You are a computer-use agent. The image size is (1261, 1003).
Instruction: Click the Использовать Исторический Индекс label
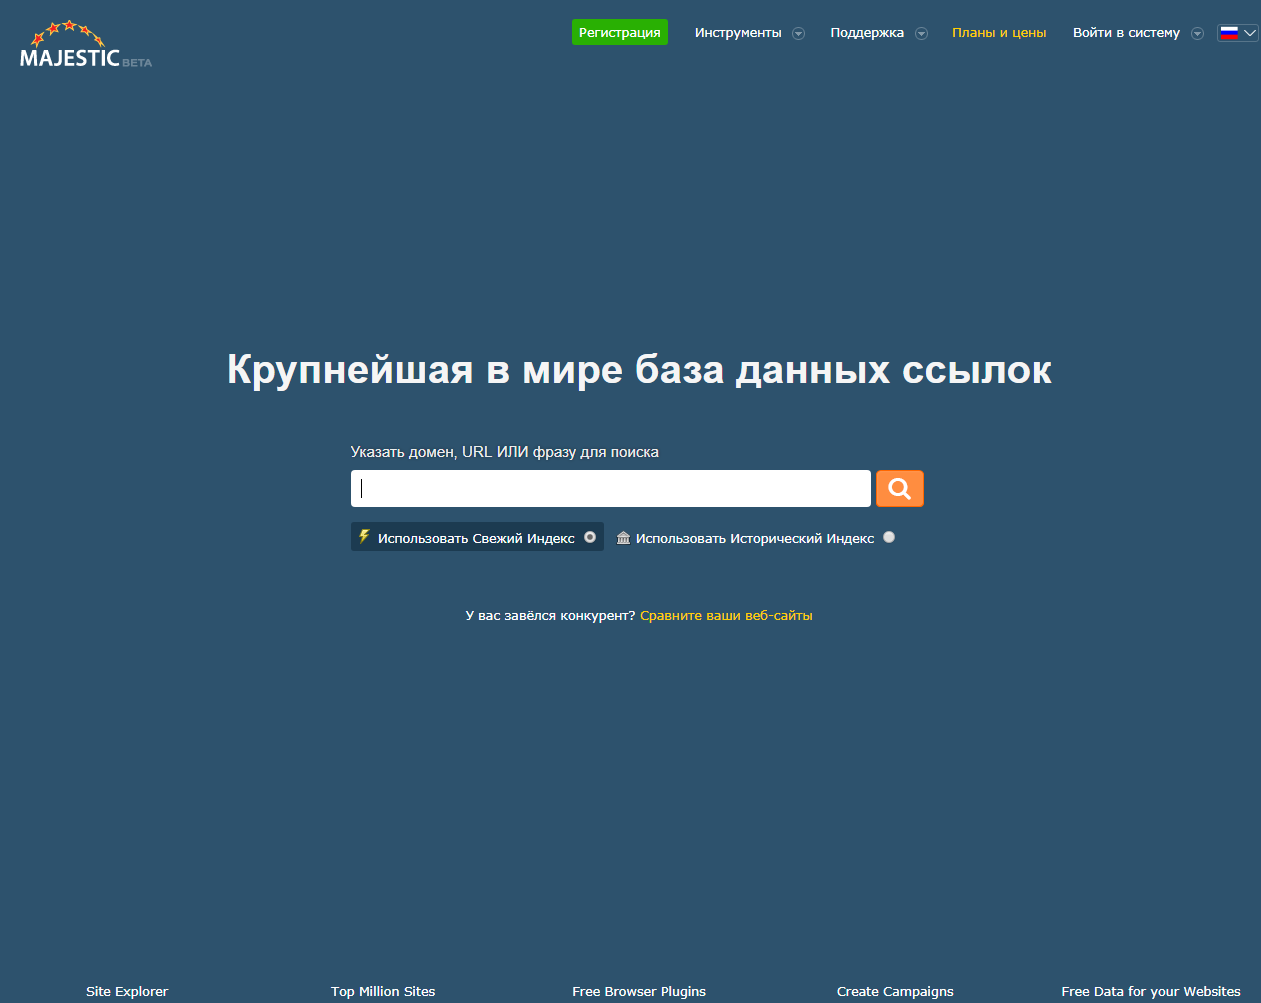[755, 538]
